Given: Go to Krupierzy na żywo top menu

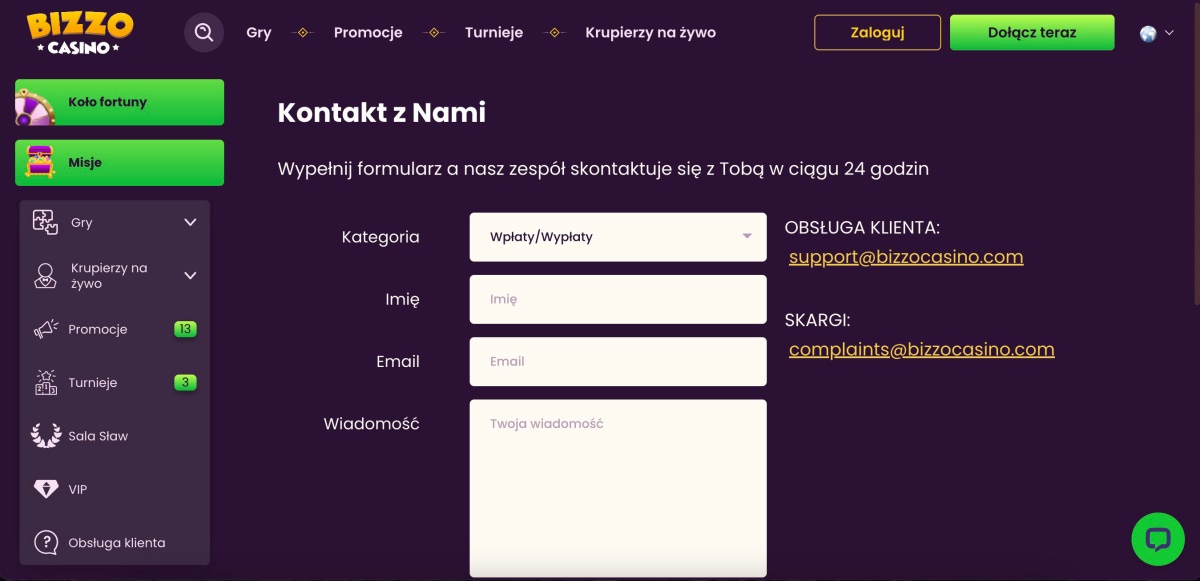Looking at the screenshot, I should tap(650, 32).
